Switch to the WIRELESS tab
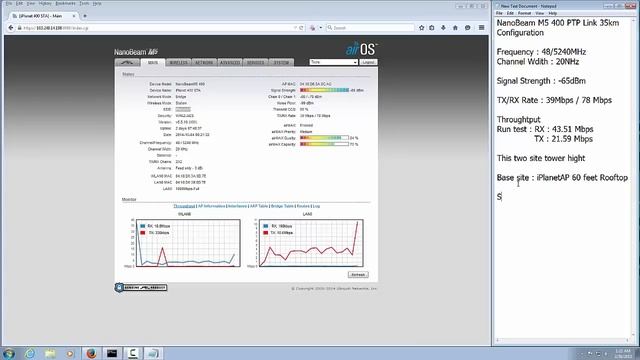 (178, 62)
